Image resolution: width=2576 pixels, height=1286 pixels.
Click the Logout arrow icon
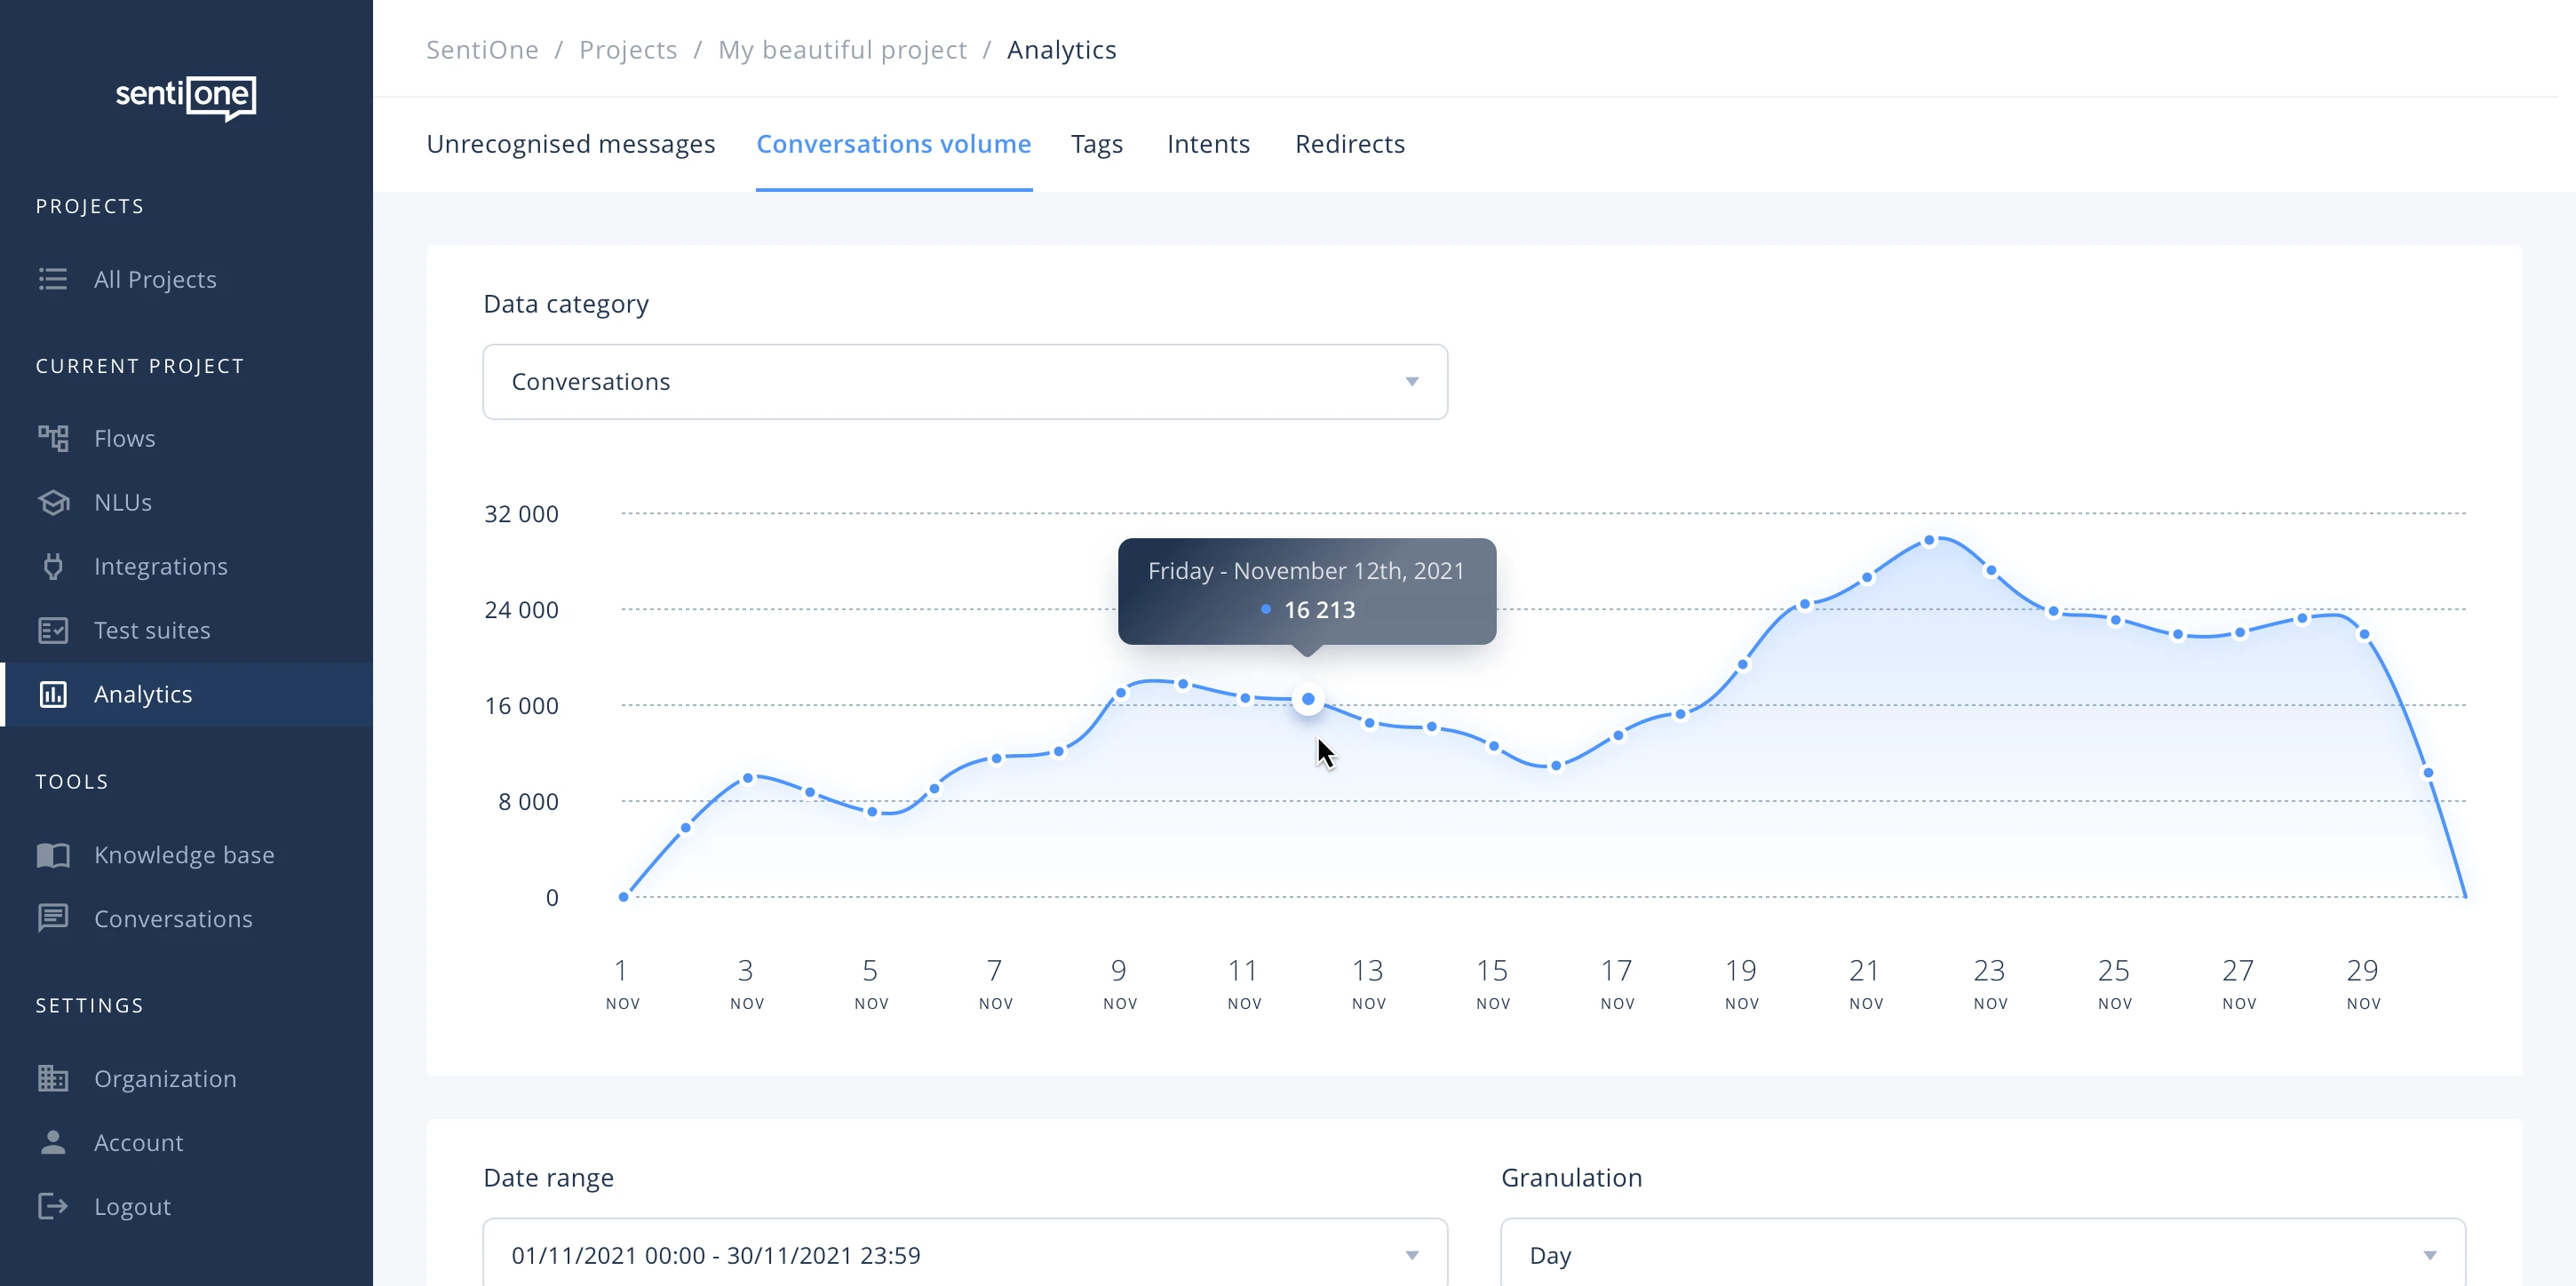click(x=53, y=1206)
